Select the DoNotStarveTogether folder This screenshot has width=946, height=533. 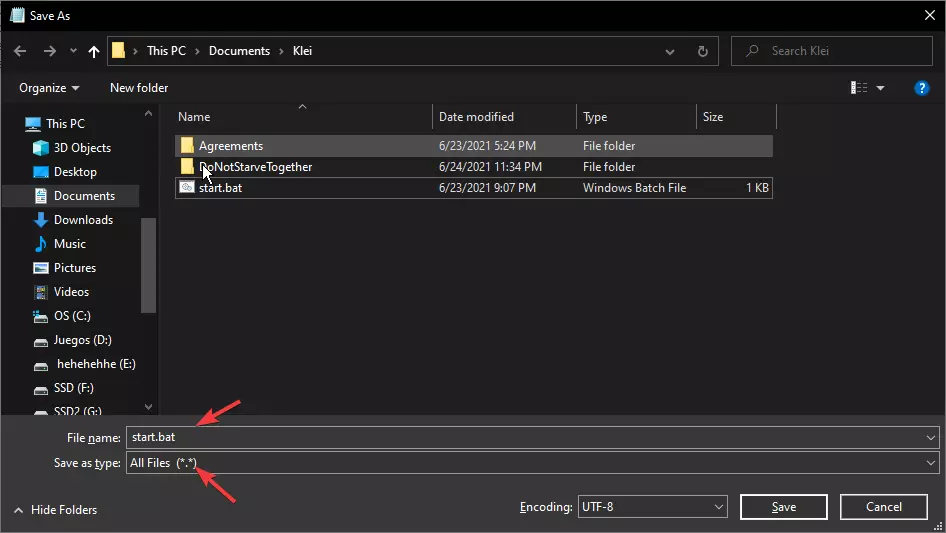pyautogui.click(x=474, y=167)
